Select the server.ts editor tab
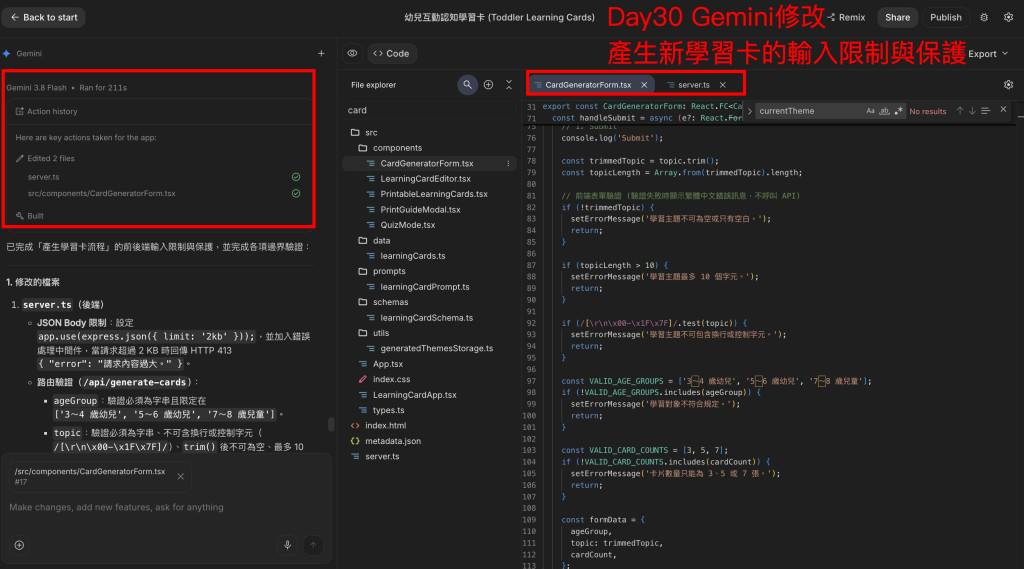Image resolution: width=1024 pixels, height=569 pixels. click(694, 85)
